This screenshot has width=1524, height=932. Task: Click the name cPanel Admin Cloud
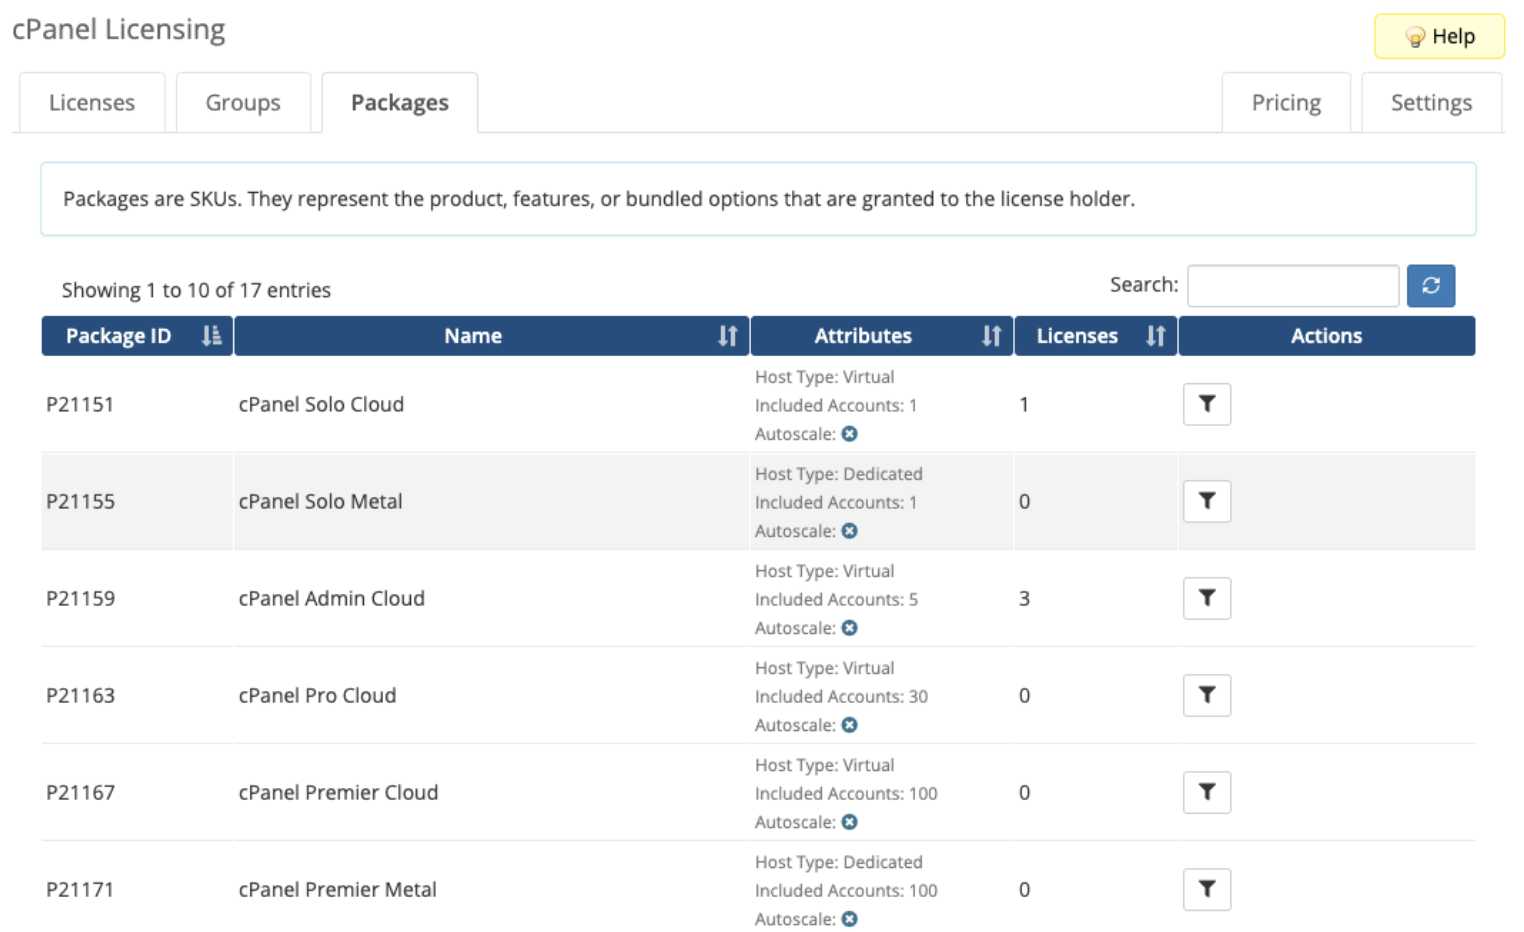pos(331,598)
